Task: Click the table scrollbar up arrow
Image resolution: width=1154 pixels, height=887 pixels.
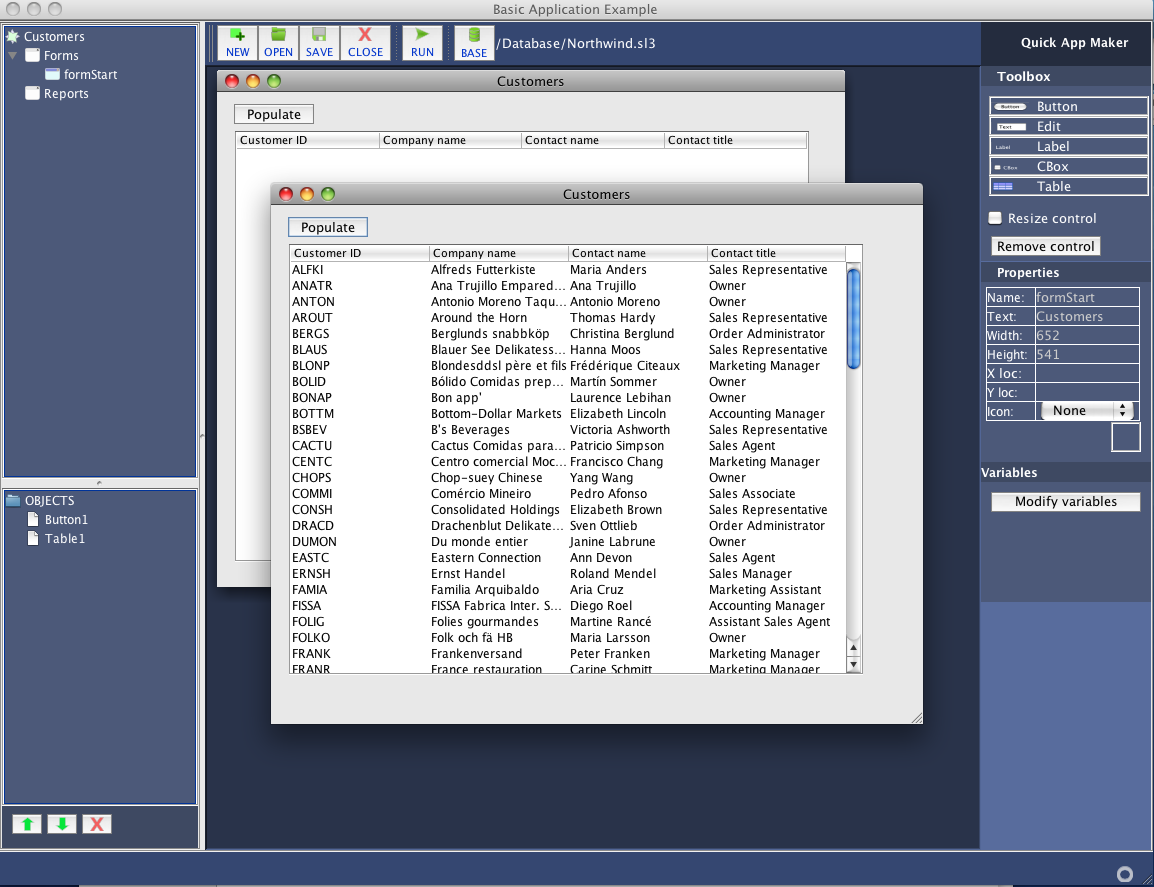Action: pyautogui.click(x=854, y=648)
